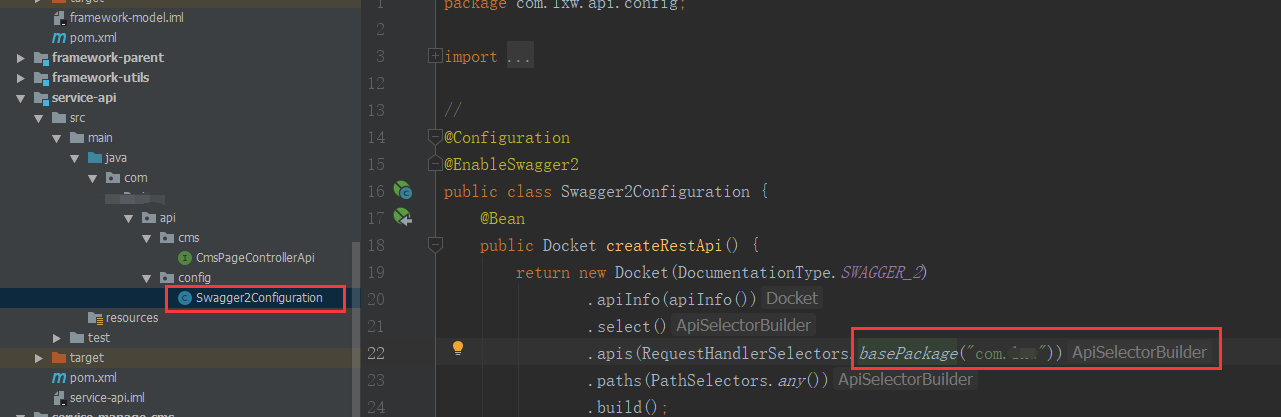The image size is (1281, 417).
Task: Click ApiSelectorBuilder hint after .paths line
Action: (x=906, y=379)
